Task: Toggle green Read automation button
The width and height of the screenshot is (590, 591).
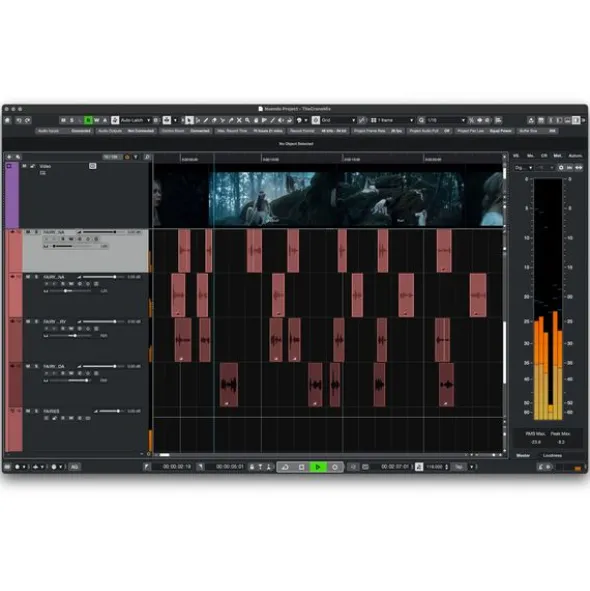Action: [x=88, y=120]
